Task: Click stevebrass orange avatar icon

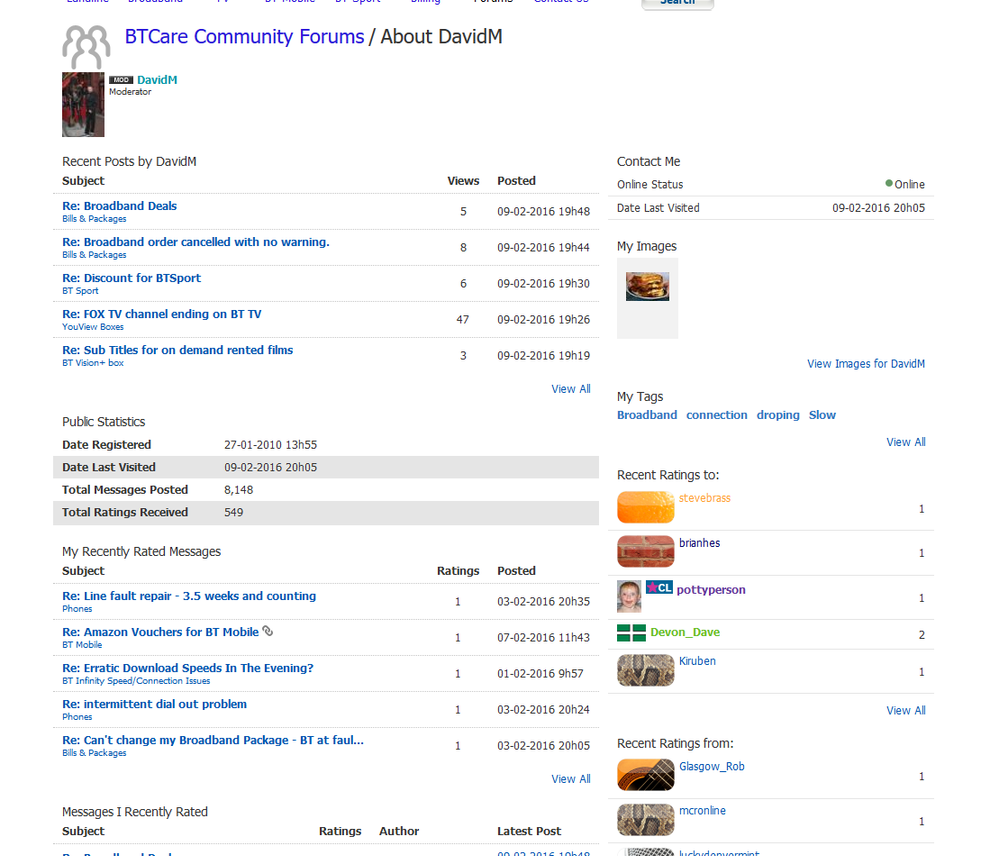Action: (x=645, y=507)
